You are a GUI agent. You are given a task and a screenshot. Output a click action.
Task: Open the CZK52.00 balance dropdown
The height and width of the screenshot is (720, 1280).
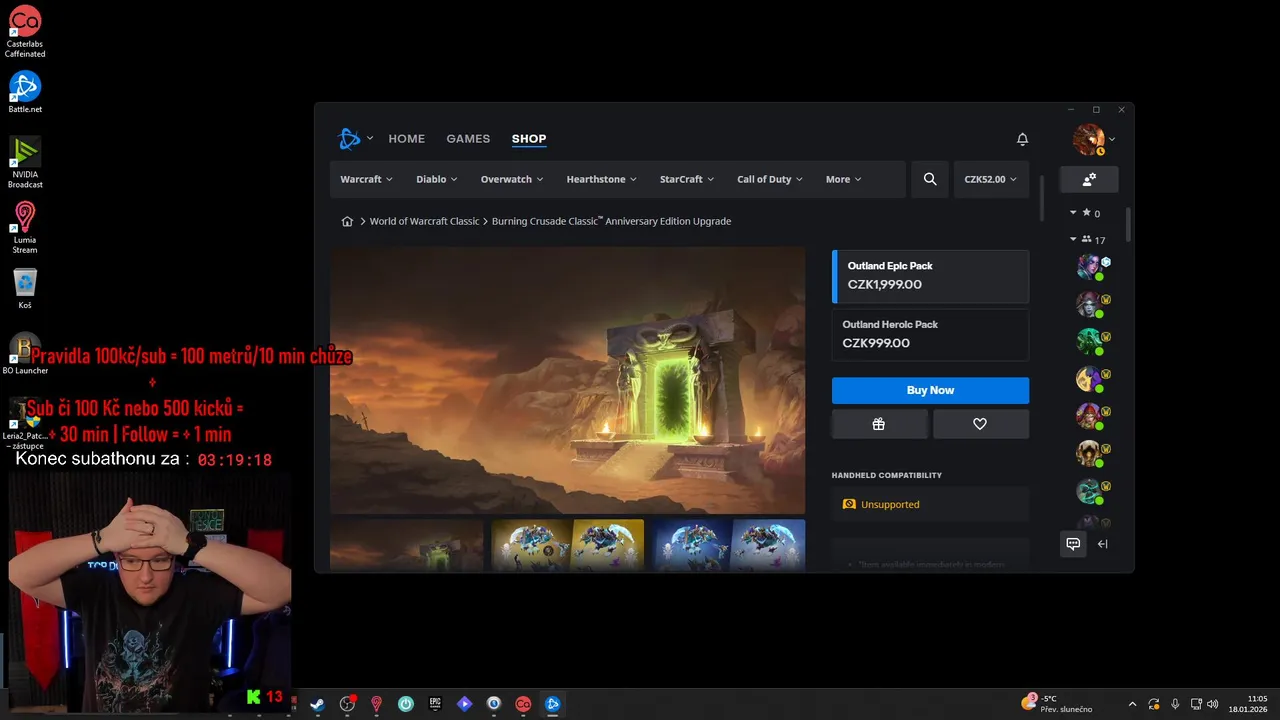(990, 179)
